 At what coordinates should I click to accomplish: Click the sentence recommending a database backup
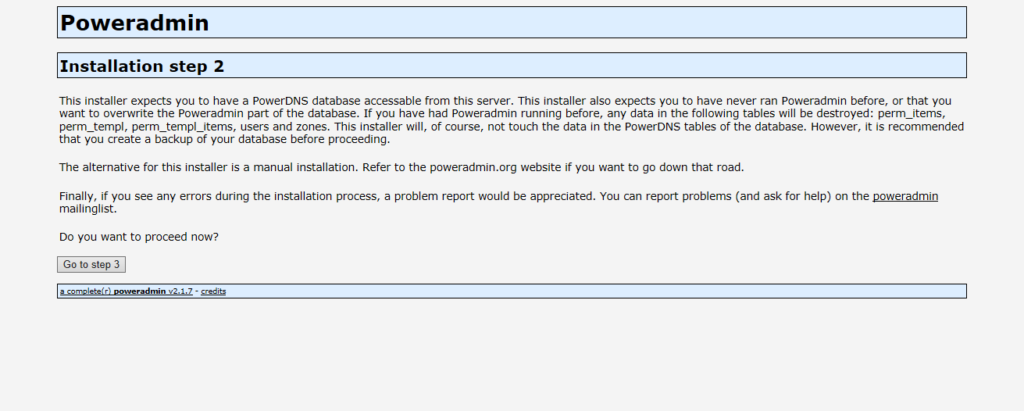[x=511, y=133]
